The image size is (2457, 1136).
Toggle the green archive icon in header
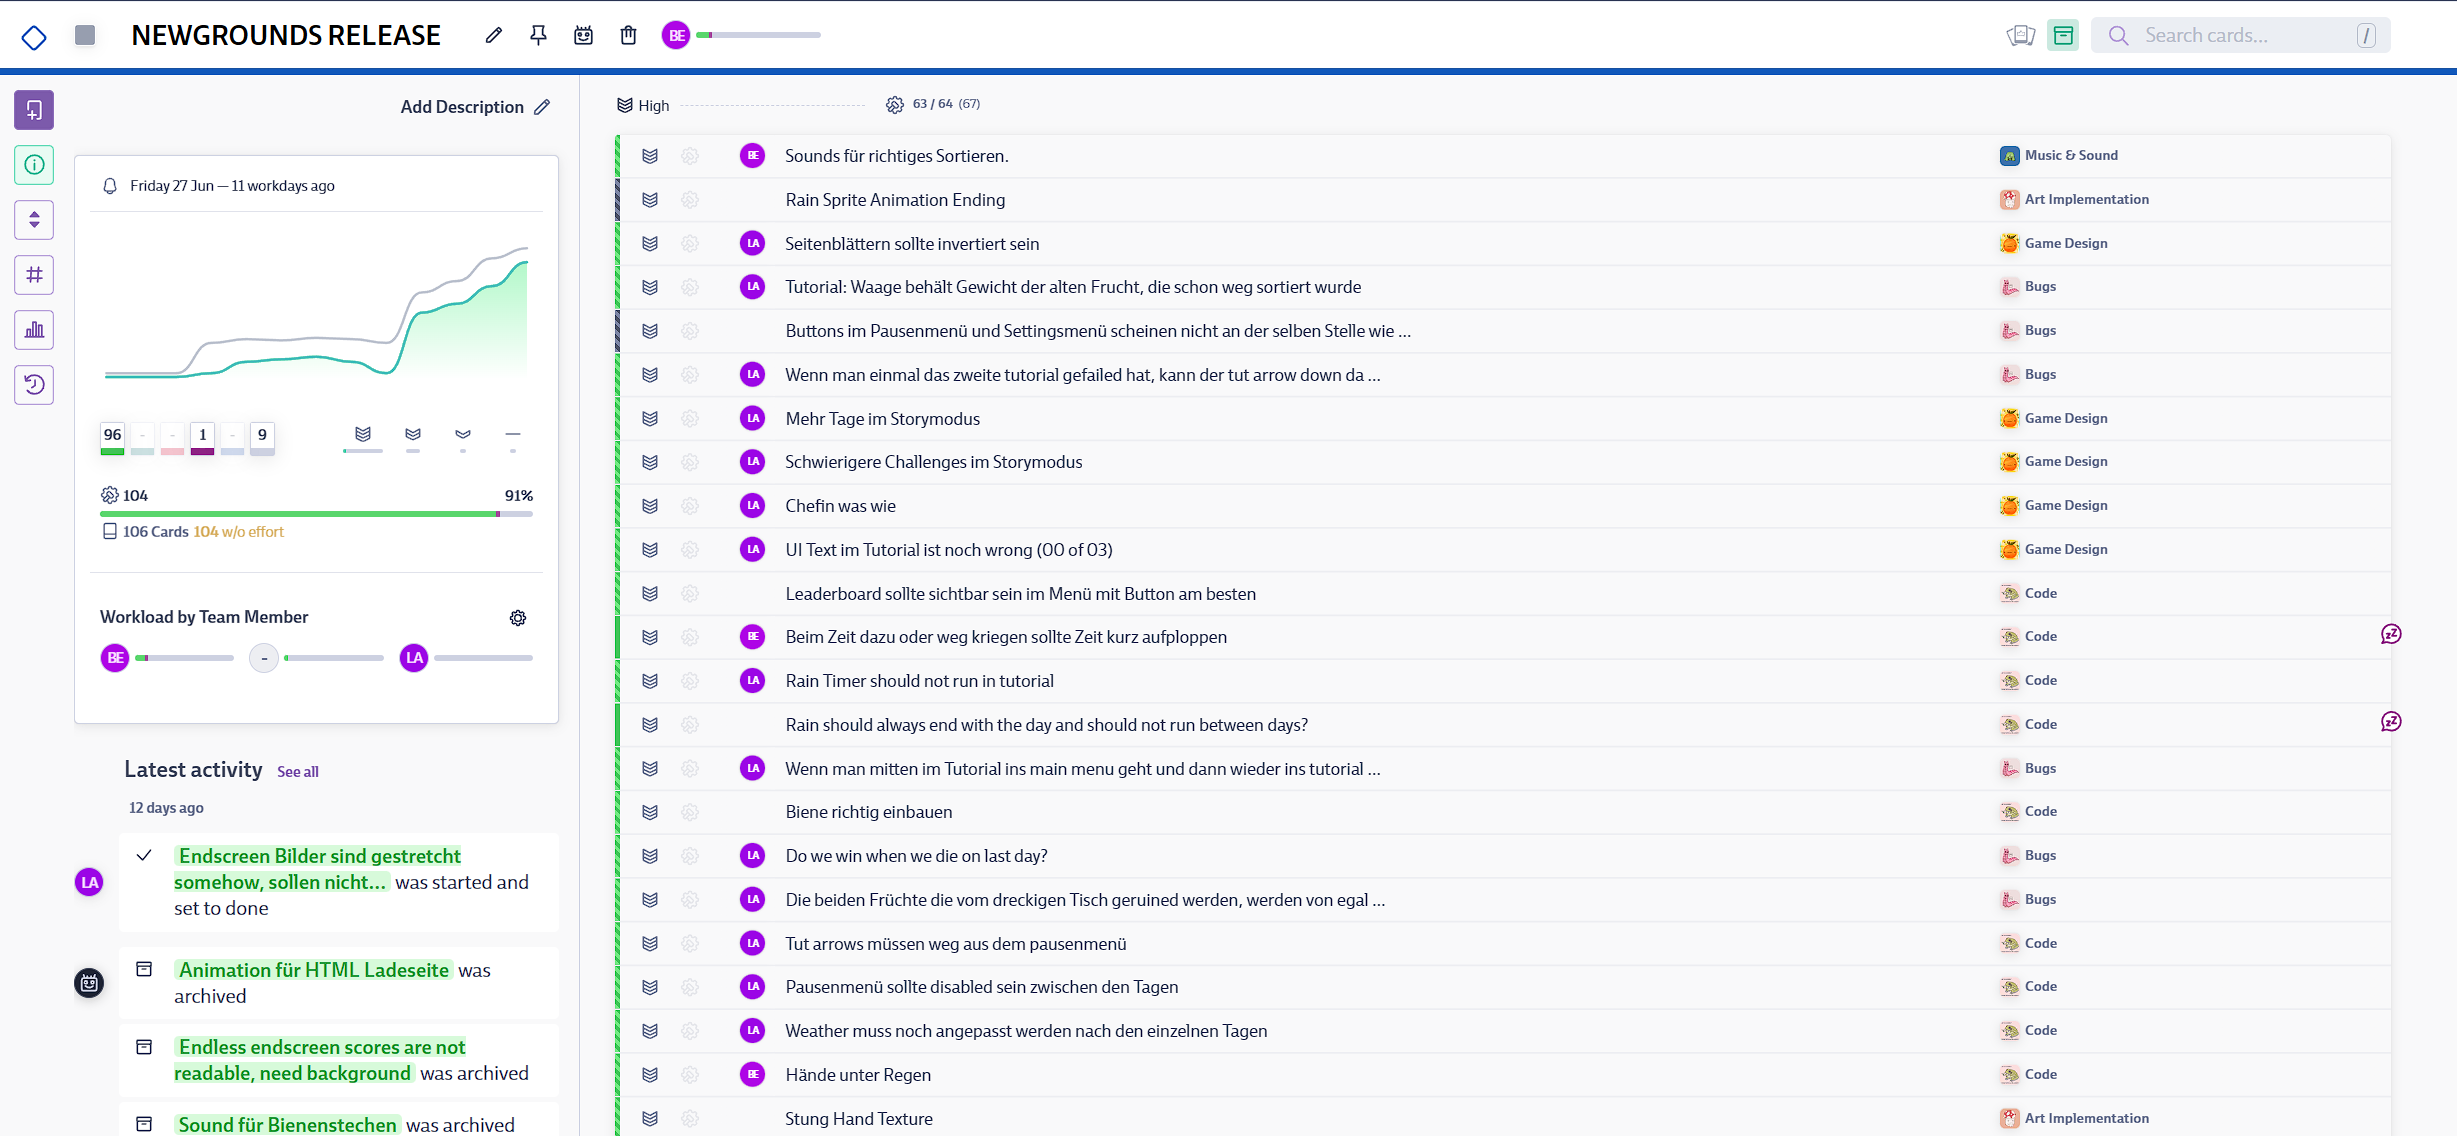(2063, 35)
